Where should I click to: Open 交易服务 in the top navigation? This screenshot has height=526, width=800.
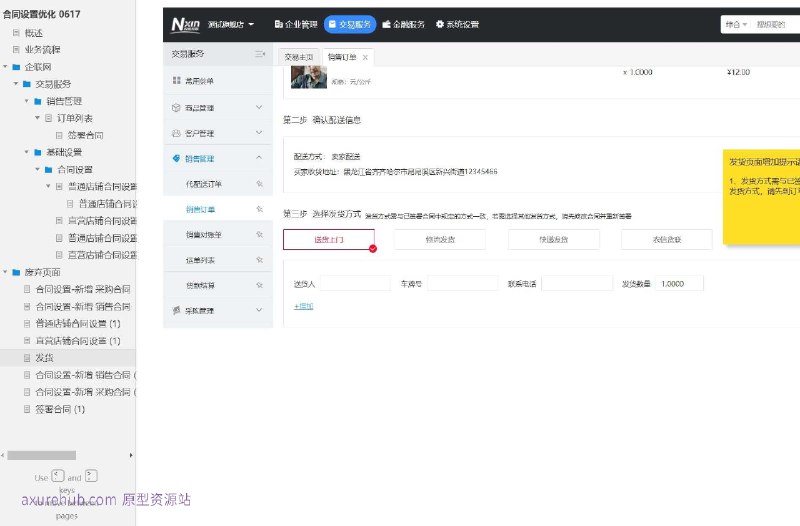pos(350,24)
